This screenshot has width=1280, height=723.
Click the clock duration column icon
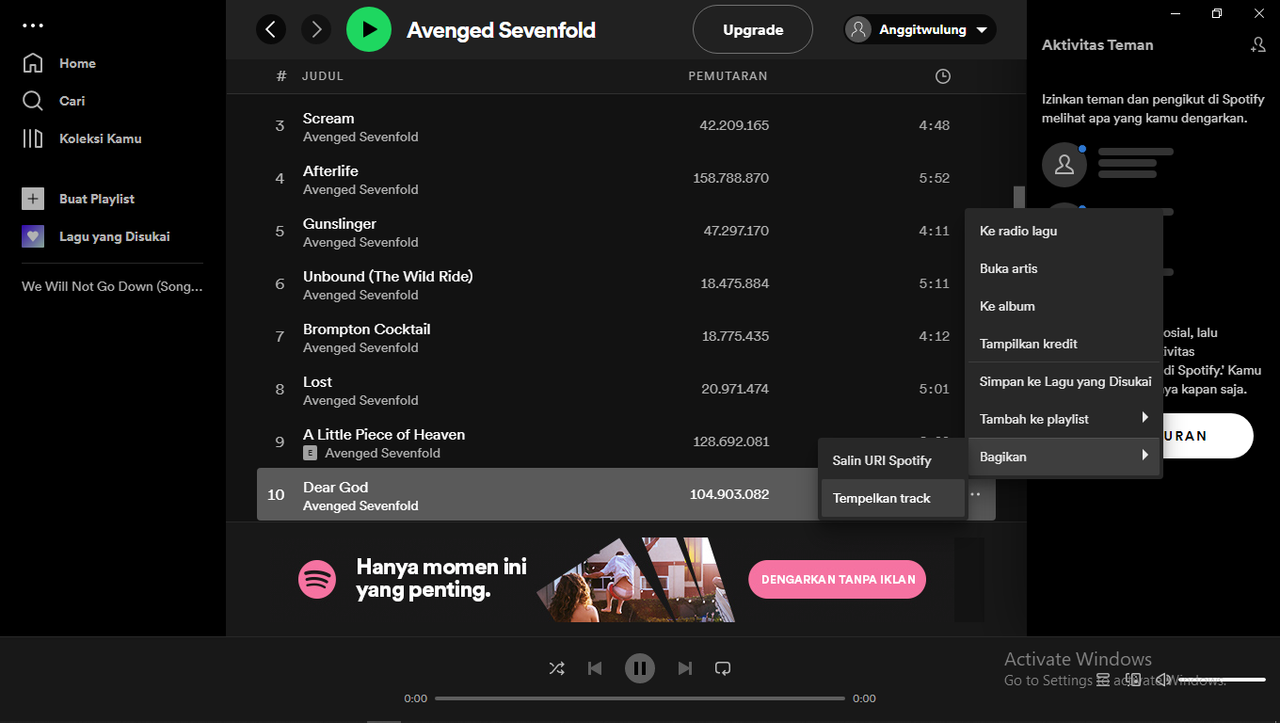coord(942,76)
